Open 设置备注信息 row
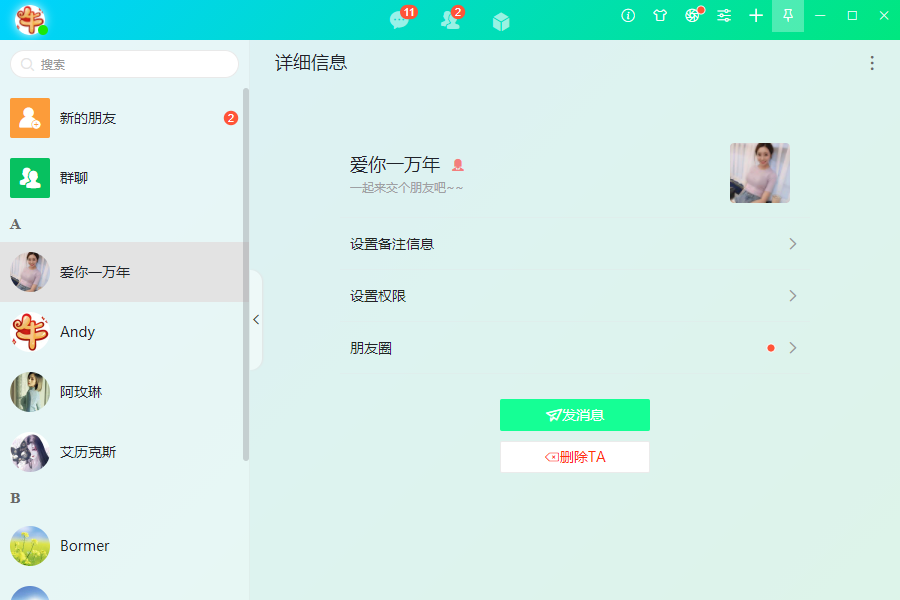 (574, 244)
